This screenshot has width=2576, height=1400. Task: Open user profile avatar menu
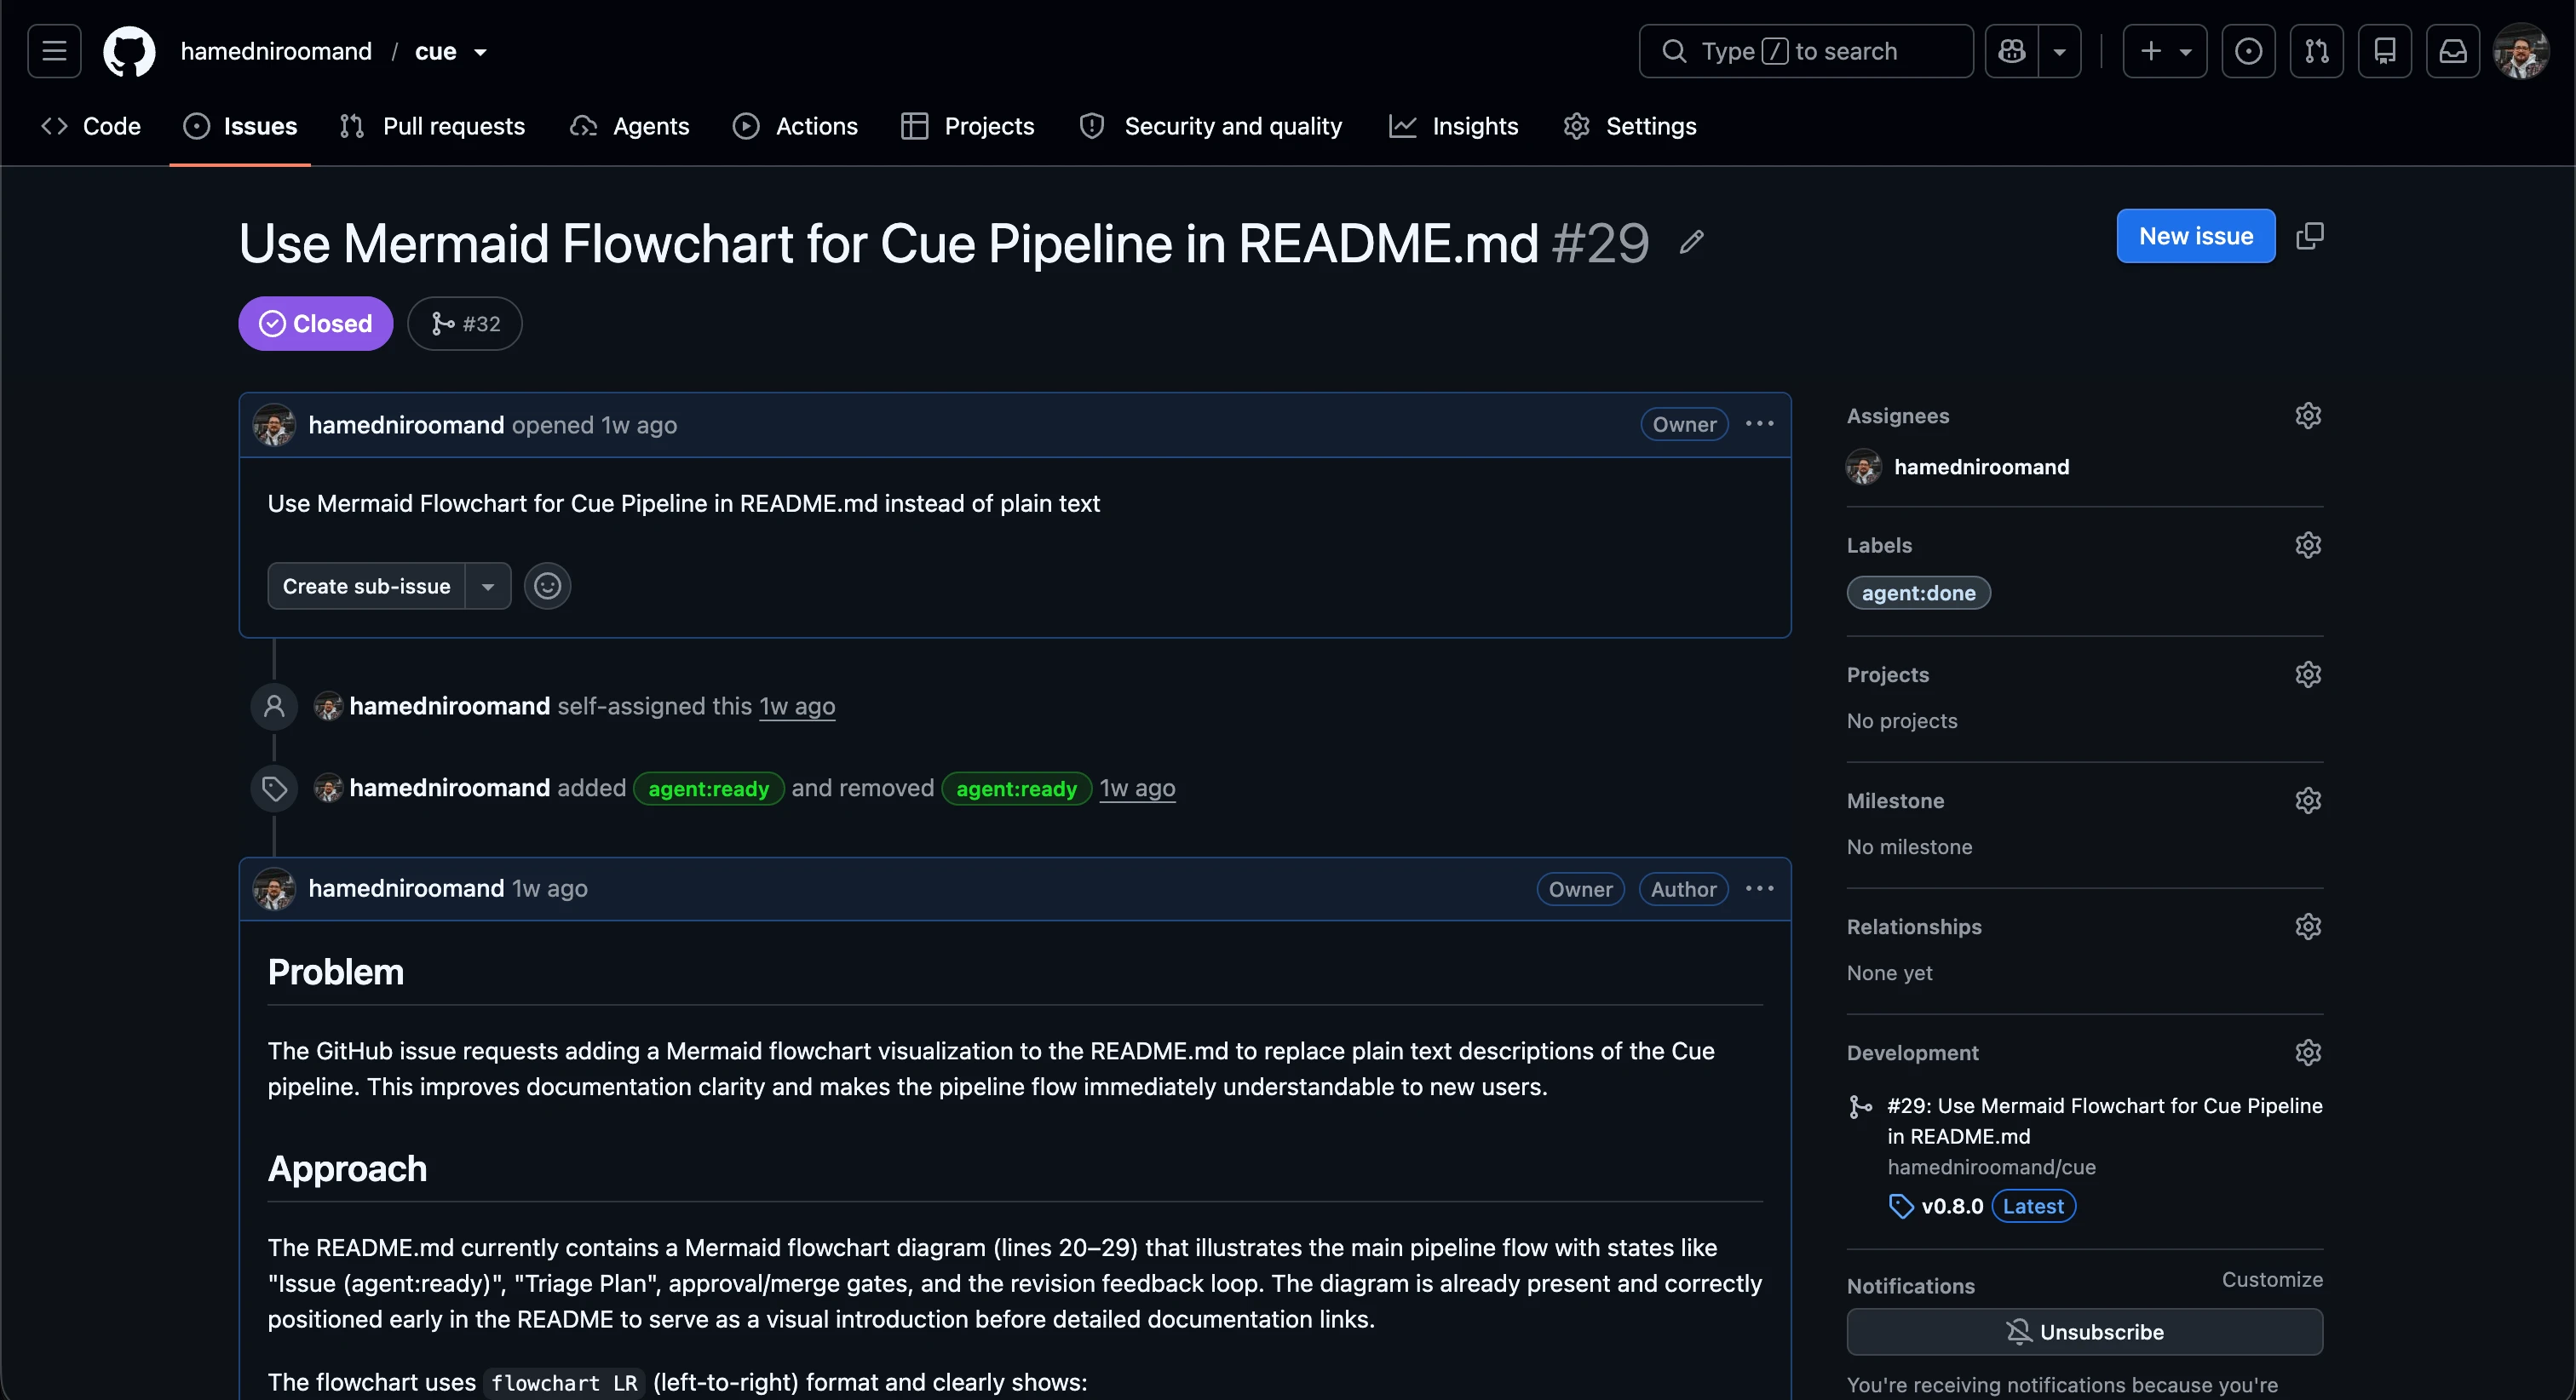tap(2521, 51)
